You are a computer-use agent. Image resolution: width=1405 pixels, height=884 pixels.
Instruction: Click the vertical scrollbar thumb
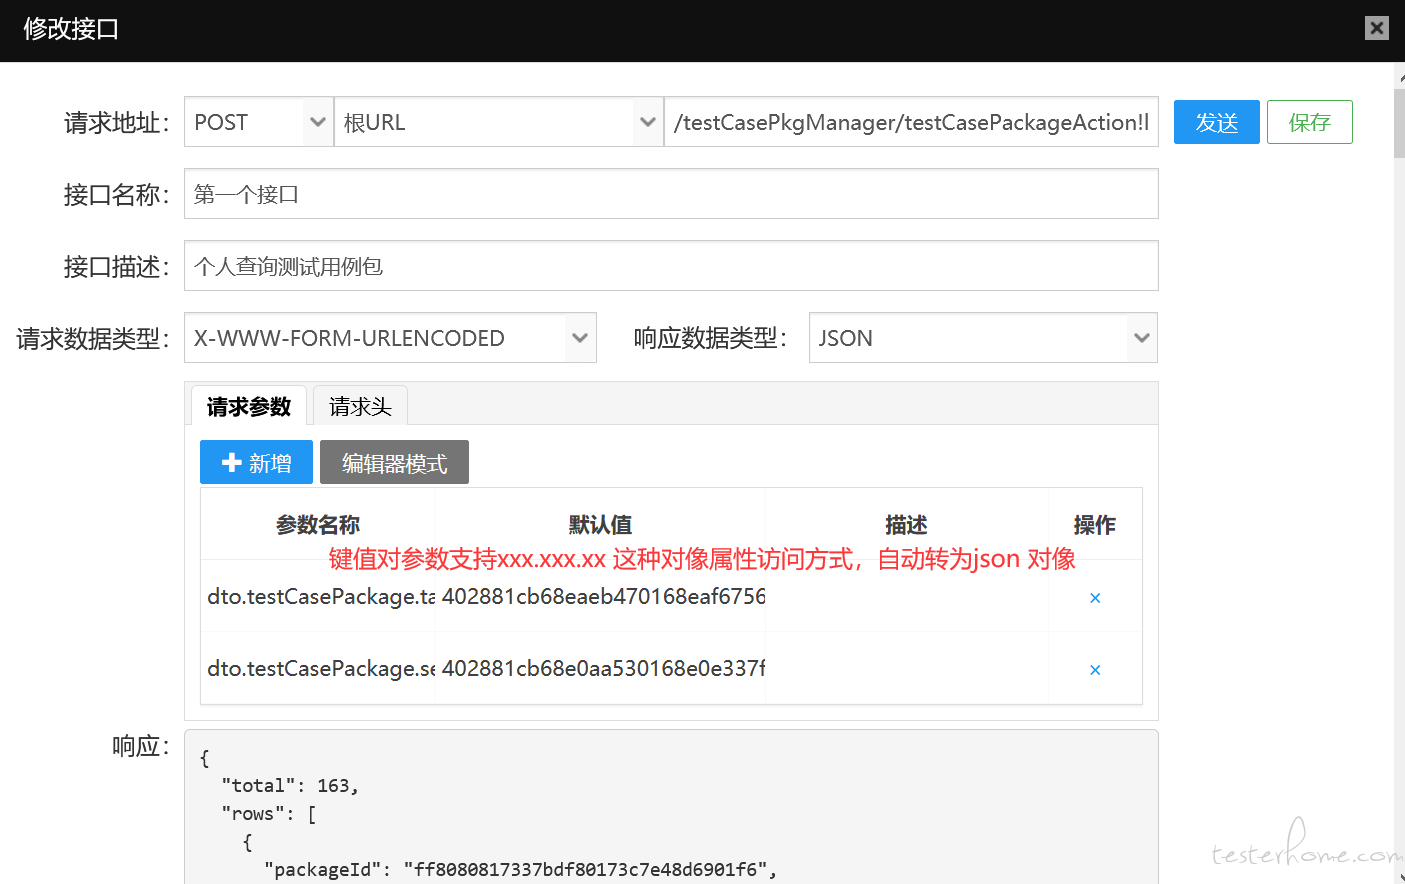pyautogui.click(x=1399, y=123)
